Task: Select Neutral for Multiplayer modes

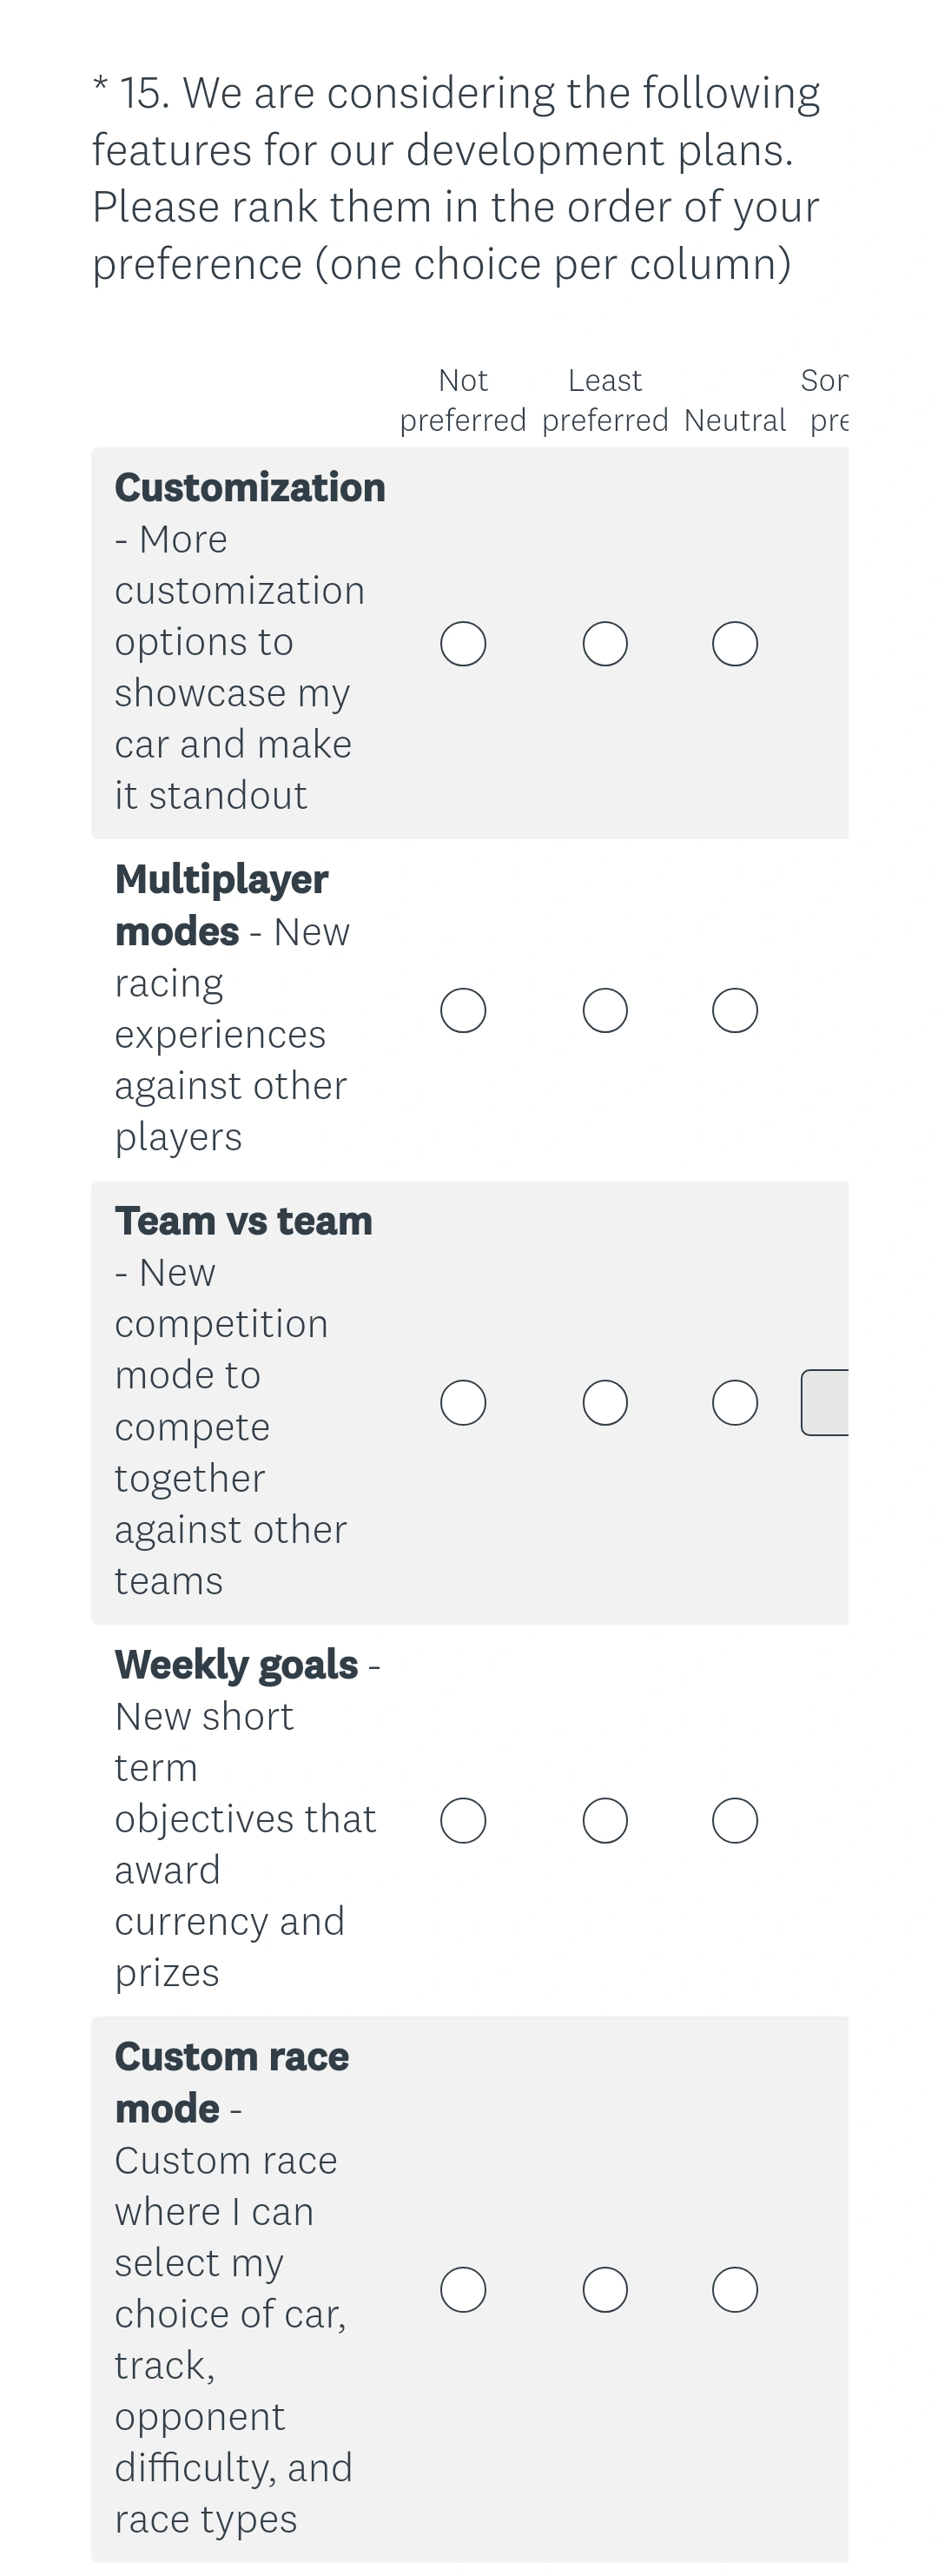Action: pos(735,1010)
